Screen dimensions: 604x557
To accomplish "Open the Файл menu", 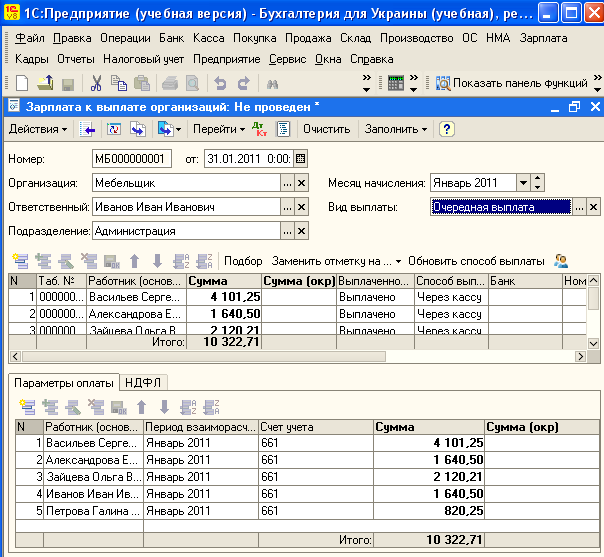I will click(30, 38).
